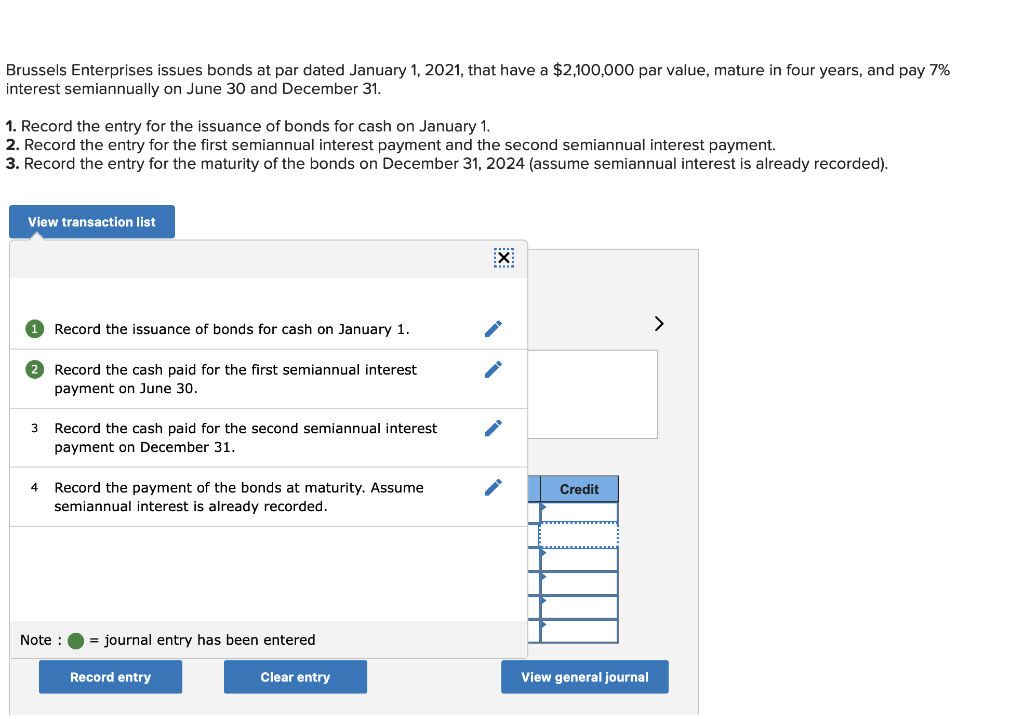Screen dimensions: 1024x719
Task: Click the fifth Credit input cell
Action: (x=579, y=607)
